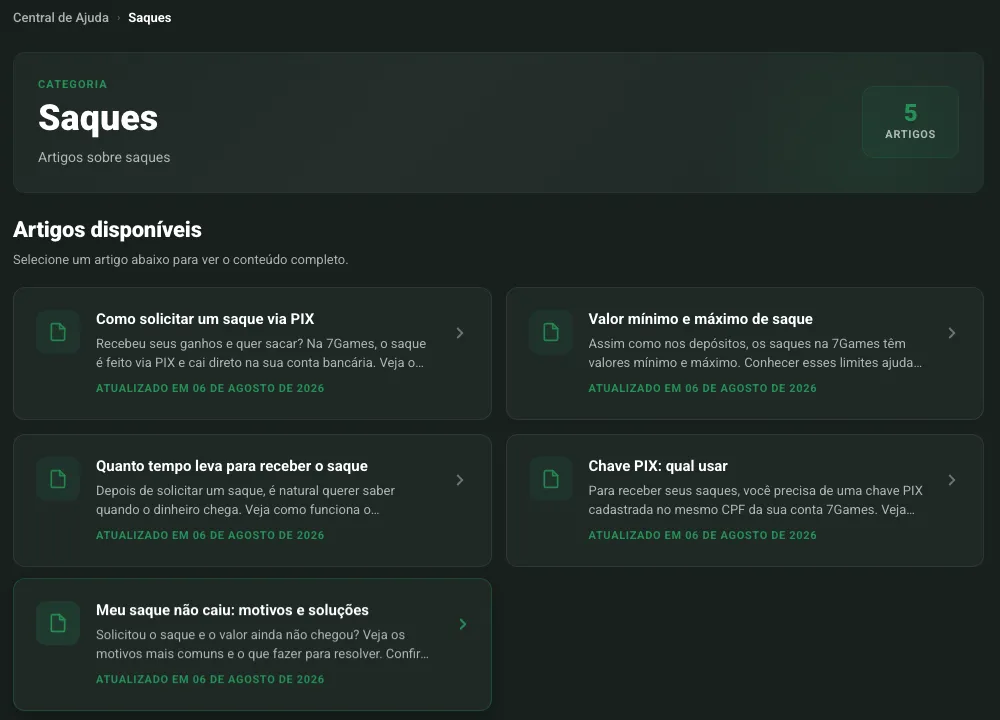The image size is (1000, 720).
Task: Open chevron arrow on Quanto tempo leva card
Action: pos(460,480)
